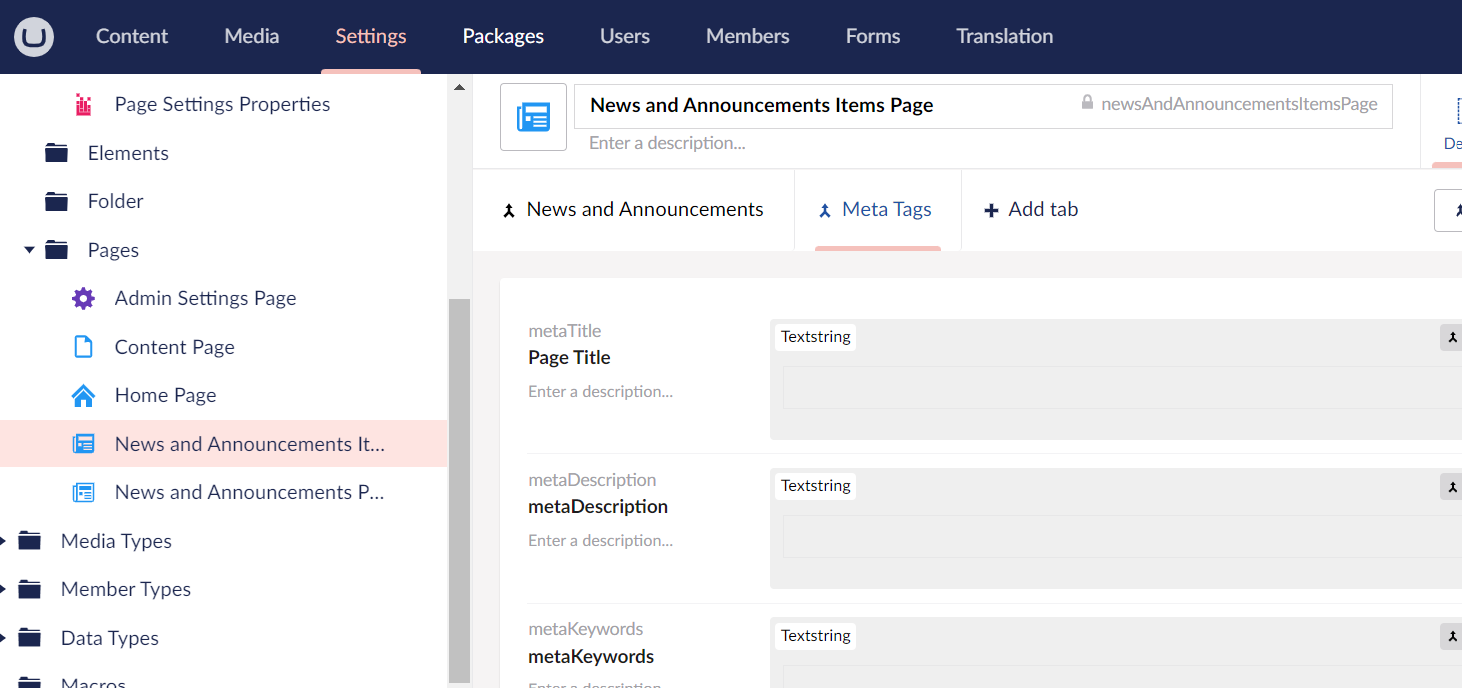Open the Settings section

tap(371, 36)
